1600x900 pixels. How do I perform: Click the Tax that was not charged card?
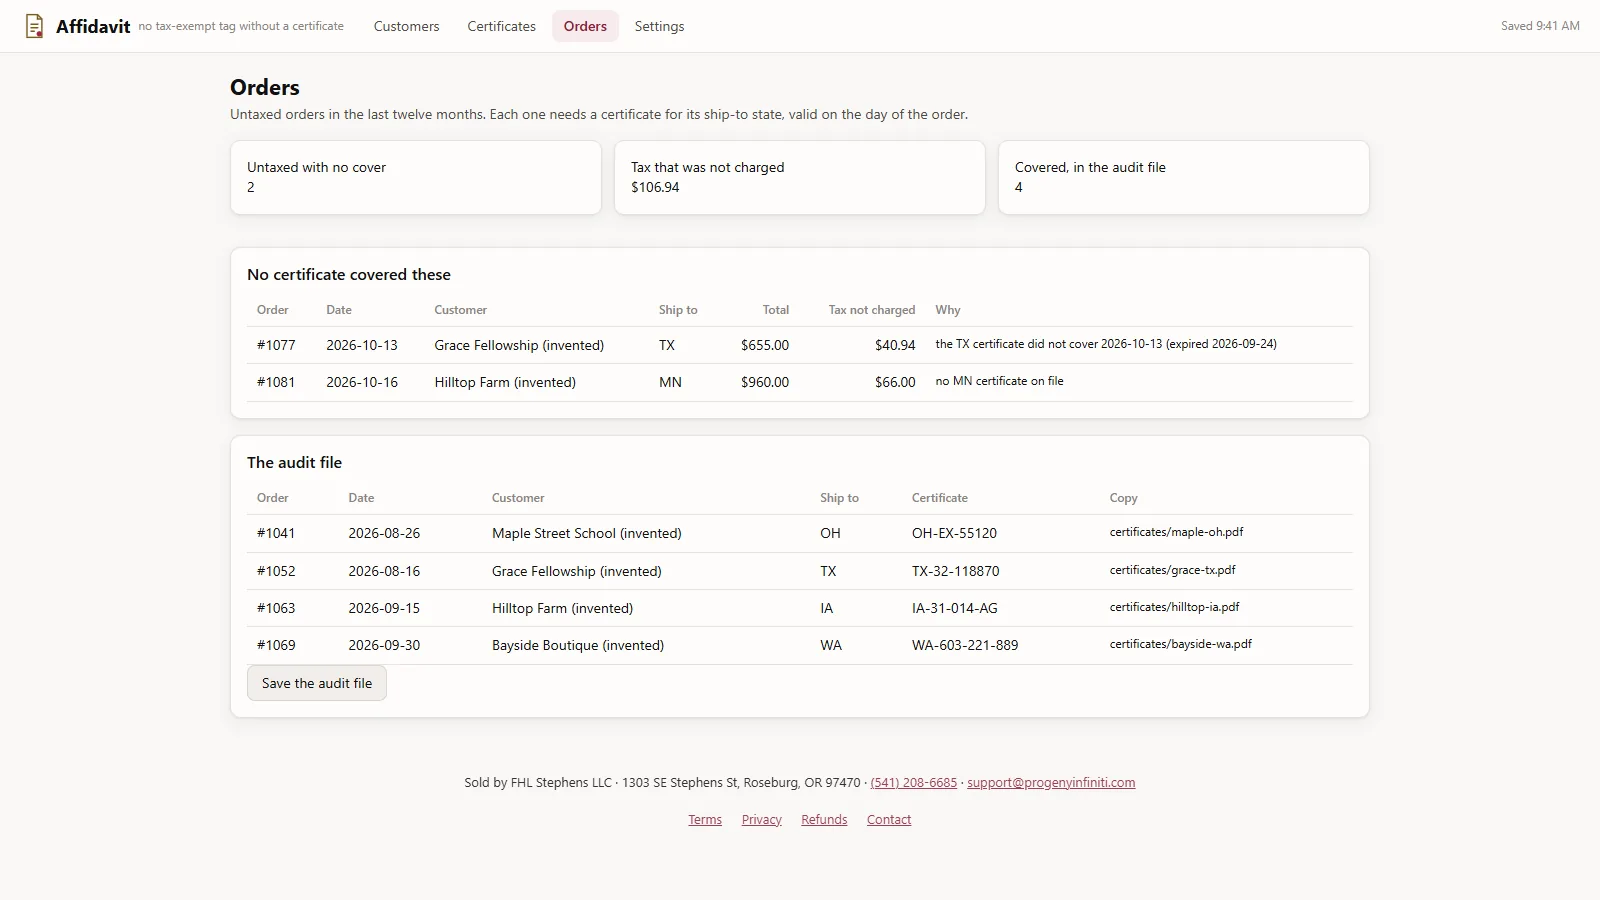click(800, 177)
